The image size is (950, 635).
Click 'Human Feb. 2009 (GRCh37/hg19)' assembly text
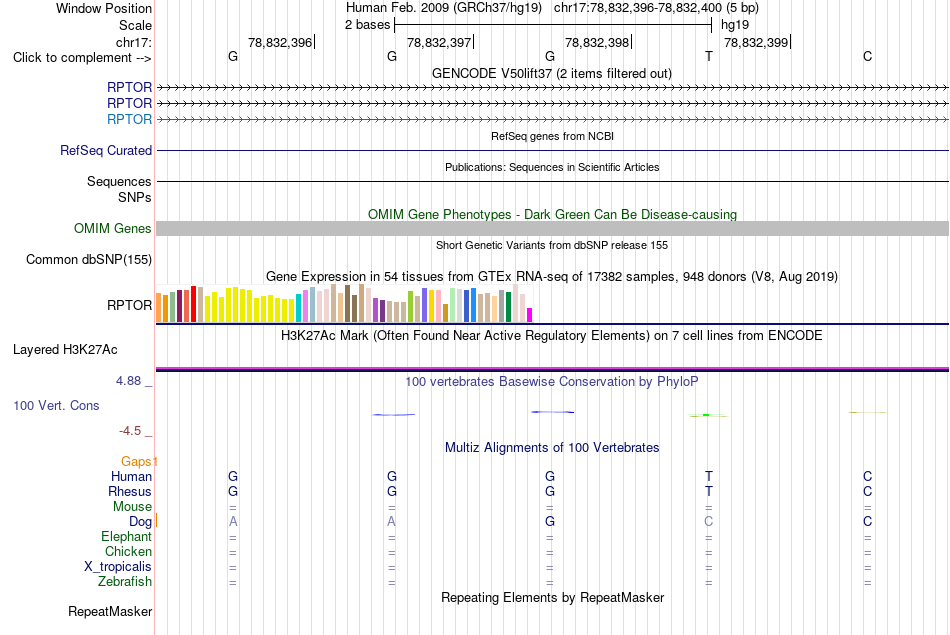pos(443,8)
